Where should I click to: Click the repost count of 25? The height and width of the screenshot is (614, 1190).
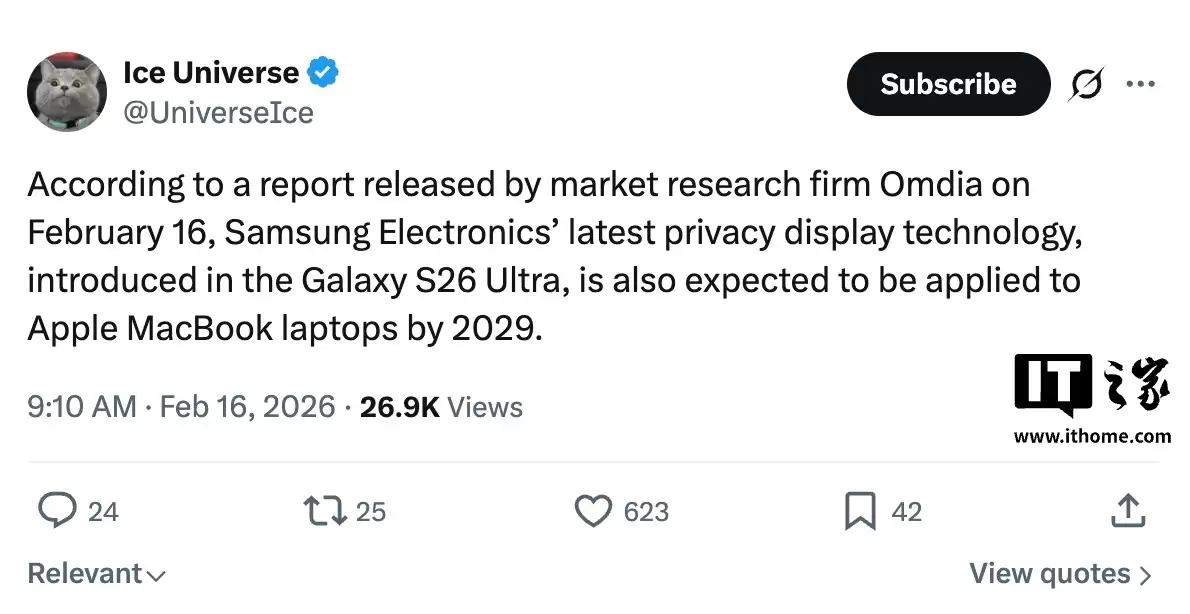click(x=368, y=512)
